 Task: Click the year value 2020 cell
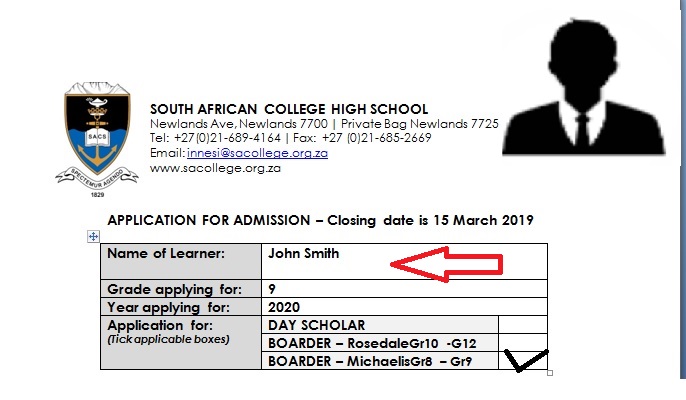400,307
